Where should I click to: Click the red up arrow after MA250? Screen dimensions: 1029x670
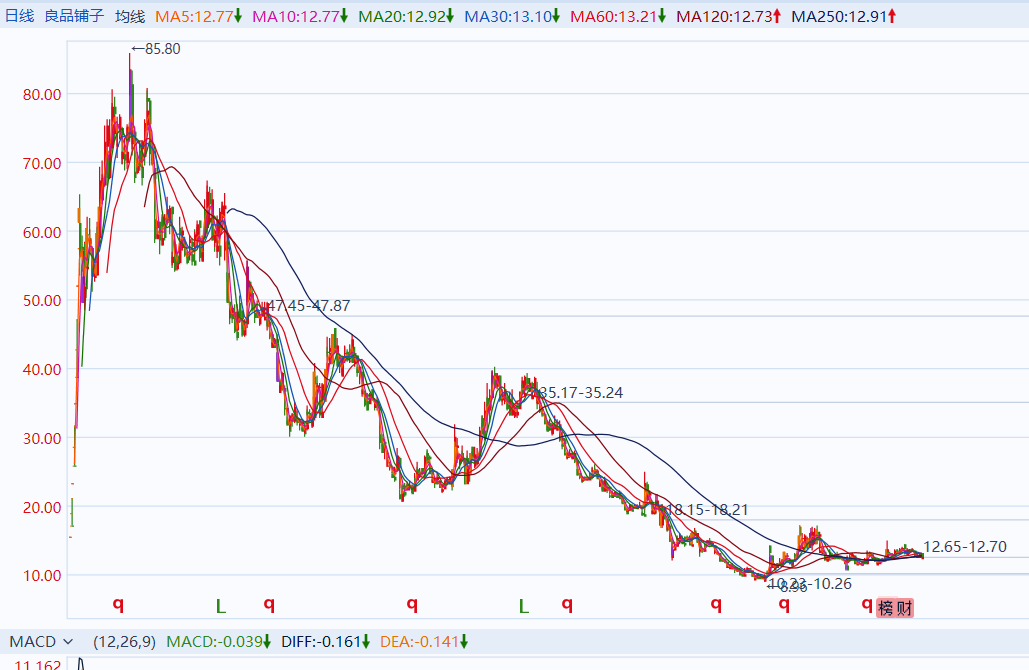891,16
